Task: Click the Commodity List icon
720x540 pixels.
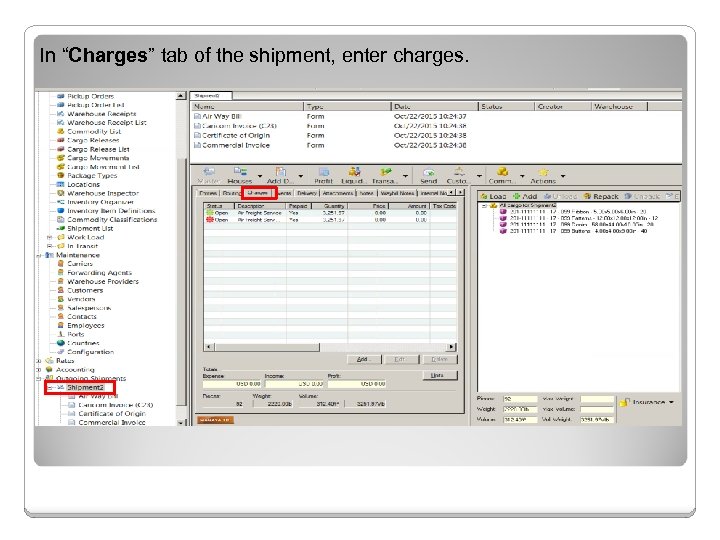Action: point(60,131)
